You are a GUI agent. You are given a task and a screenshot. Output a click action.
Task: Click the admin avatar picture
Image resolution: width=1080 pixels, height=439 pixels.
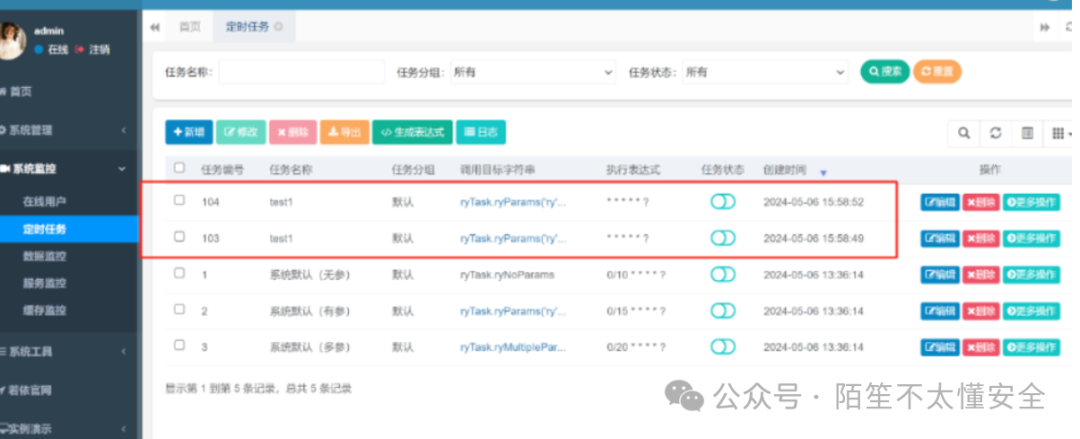click(x=11, y=41)
